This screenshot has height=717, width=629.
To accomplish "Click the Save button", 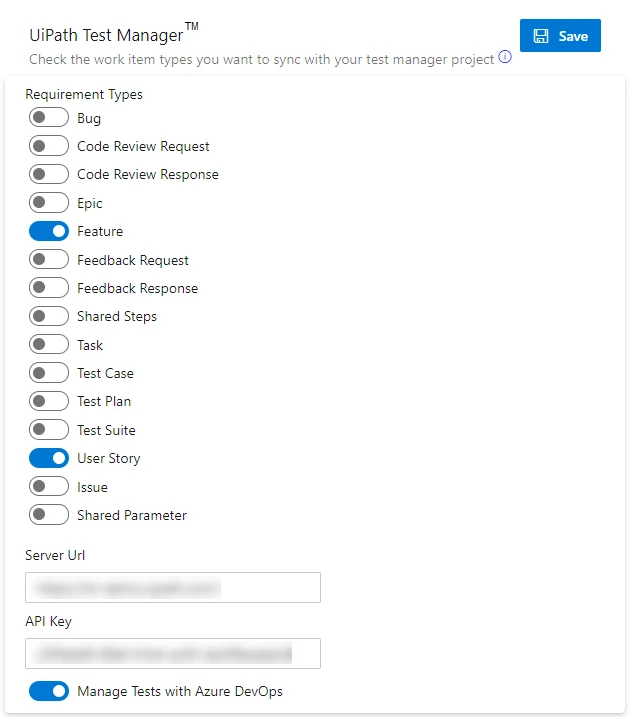I will point(560,36).
